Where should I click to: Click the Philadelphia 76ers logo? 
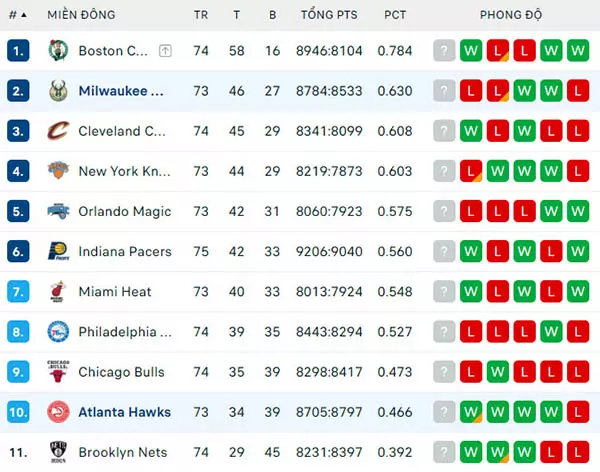click(x=58, y=332)
